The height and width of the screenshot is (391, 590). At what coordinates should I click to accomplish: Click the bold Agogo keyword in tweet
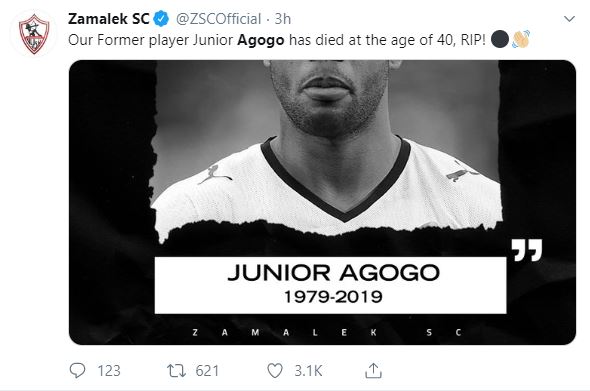click(x=261, y=40)
